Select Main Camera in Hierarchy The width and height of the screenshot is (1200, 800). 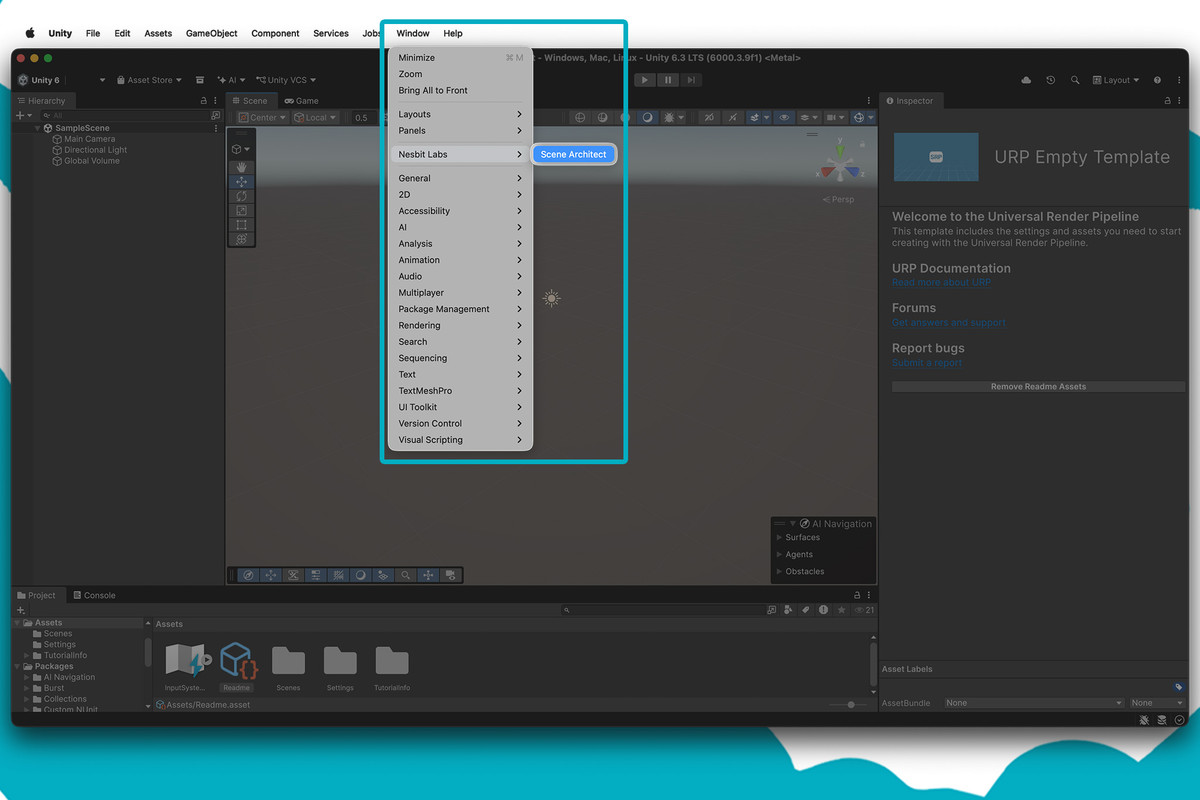coord(90,139)
